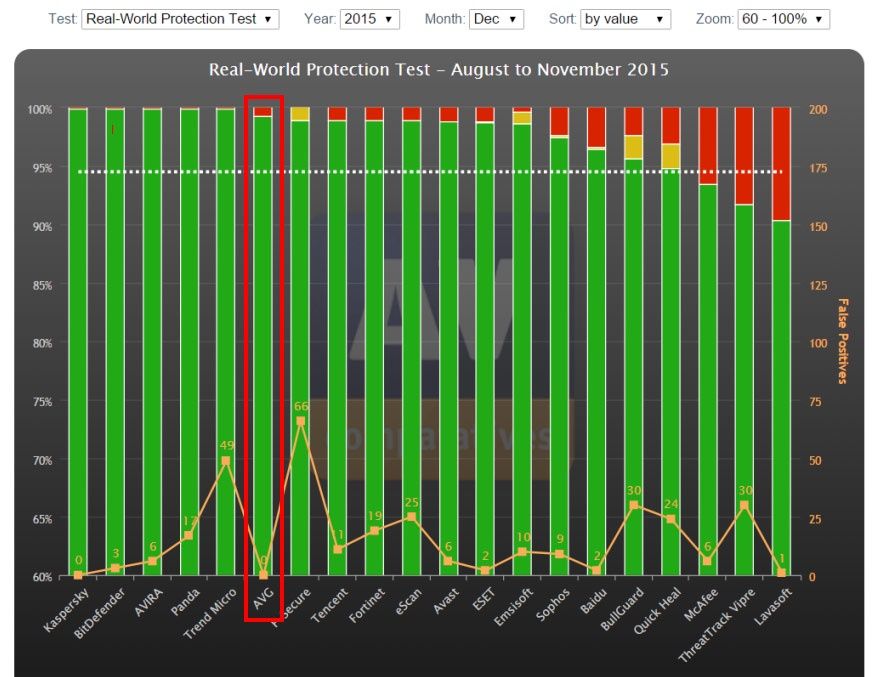Click the BullGuard axis label
The width and height of the screenshot is (880, 677).
(622, 609)
